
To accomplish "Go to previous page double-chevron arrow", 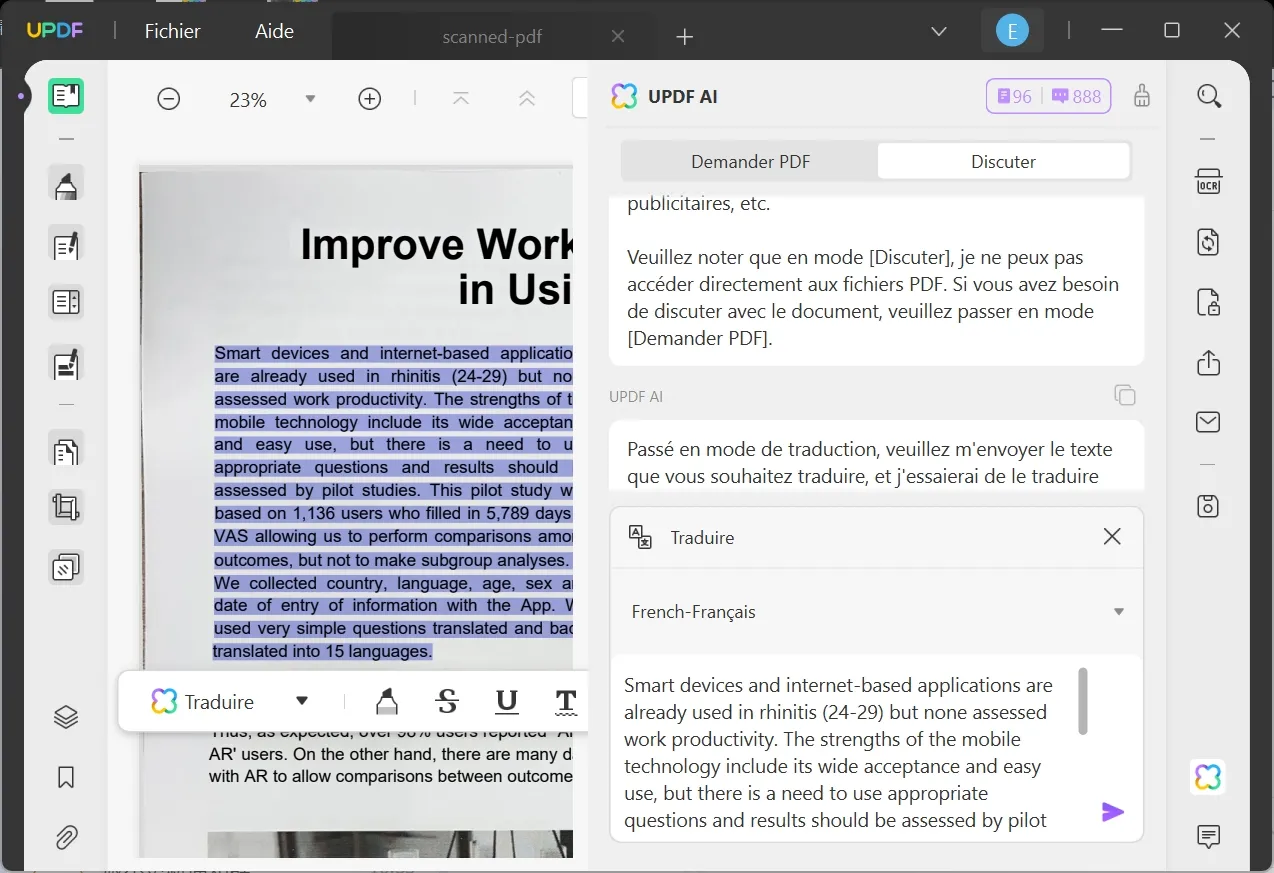I will pyautogui.click(x=527, y=99).
